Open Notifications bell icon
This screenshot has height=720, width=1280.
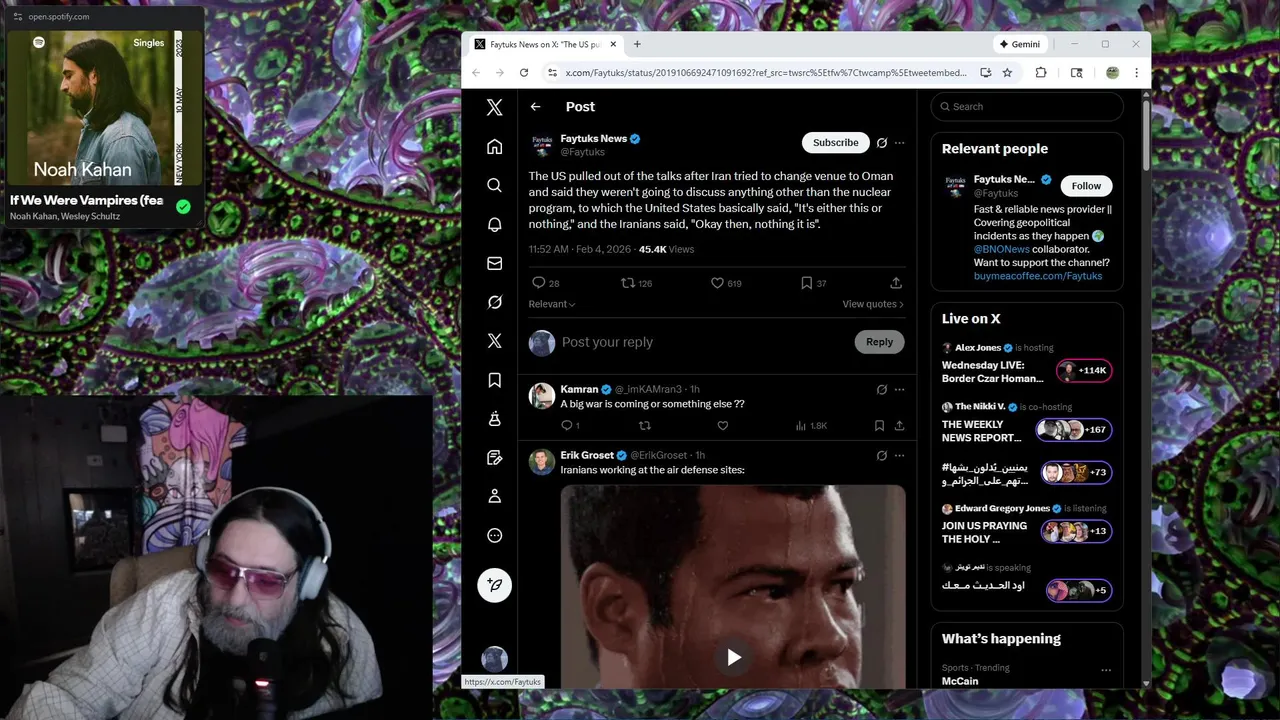pyautogui.click(x=494, y=224)
